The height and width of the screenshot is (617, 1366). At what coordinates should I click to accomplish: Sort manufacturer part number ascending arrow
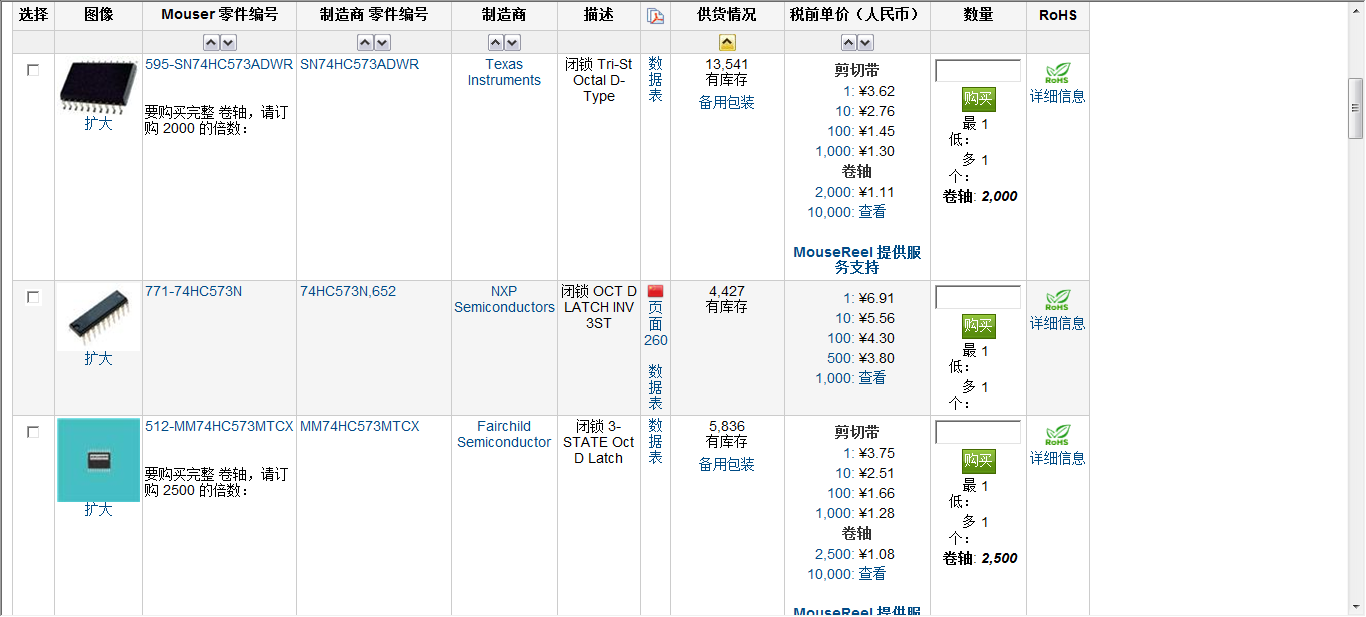click(365, 43)
